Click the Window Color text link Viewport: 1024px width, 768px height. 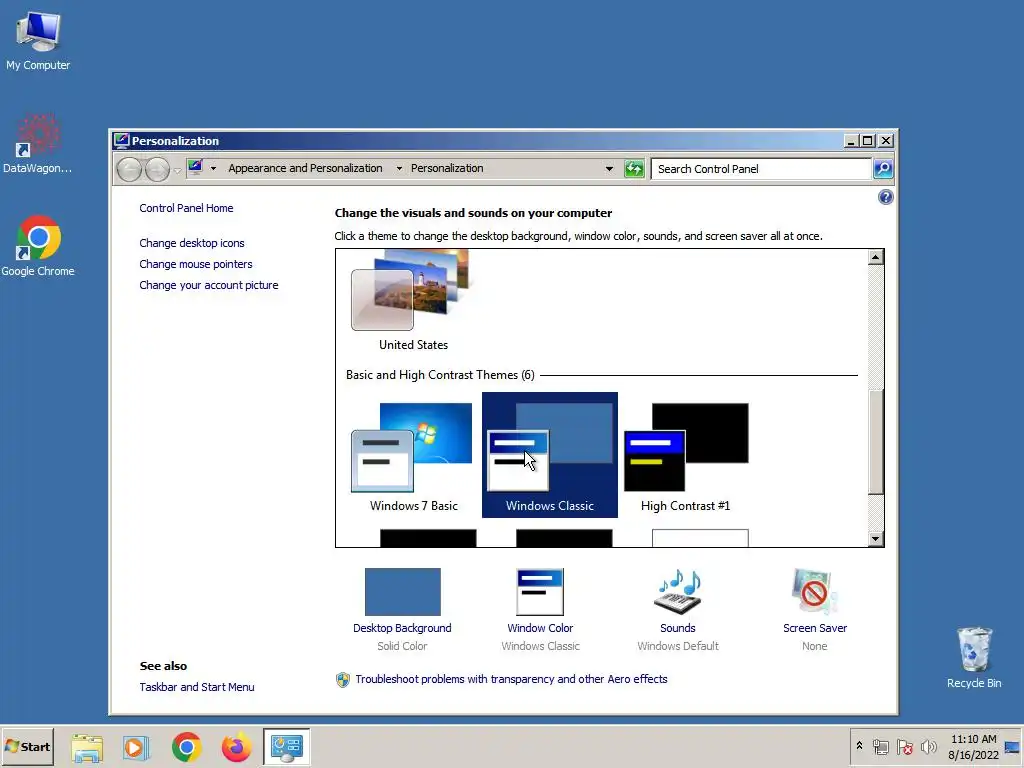click(x=540, y=628)
